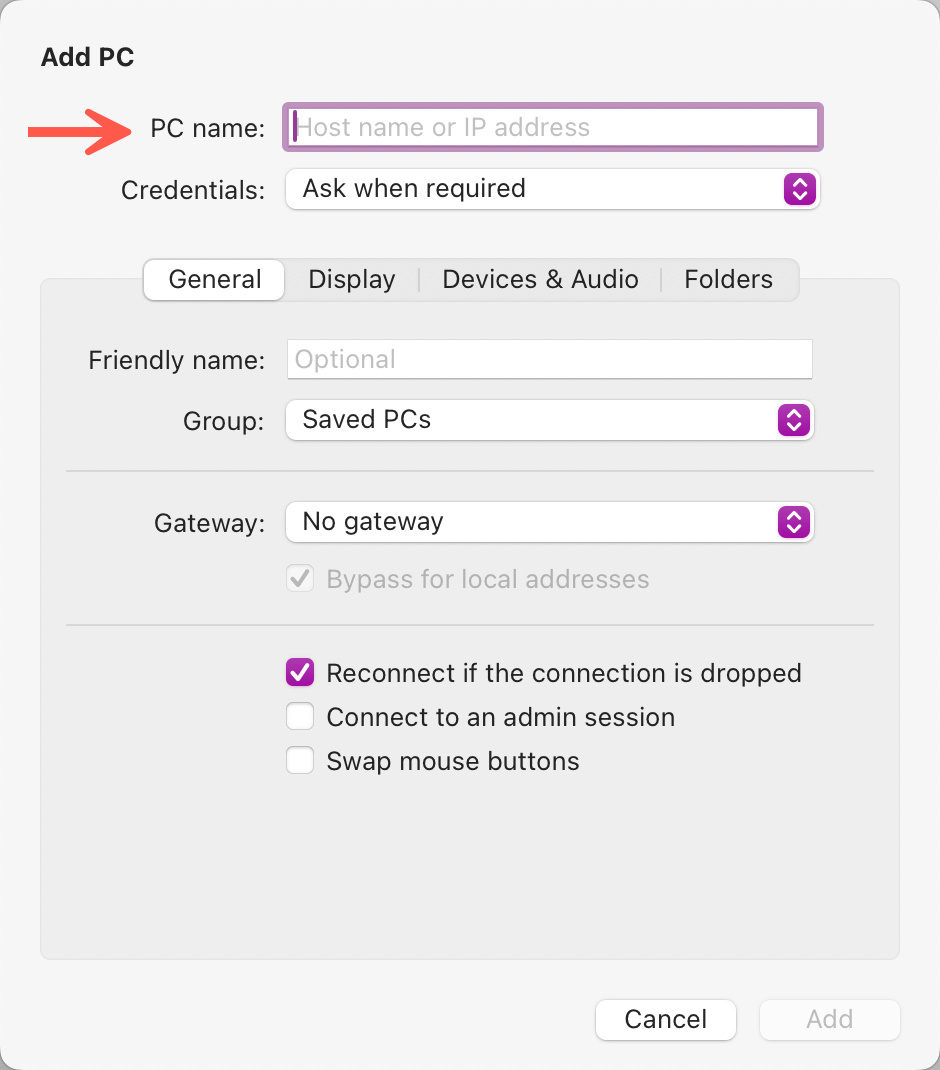
Task: Click the "Bypass for local addresses" checkbox
Action: pos(299,578)
